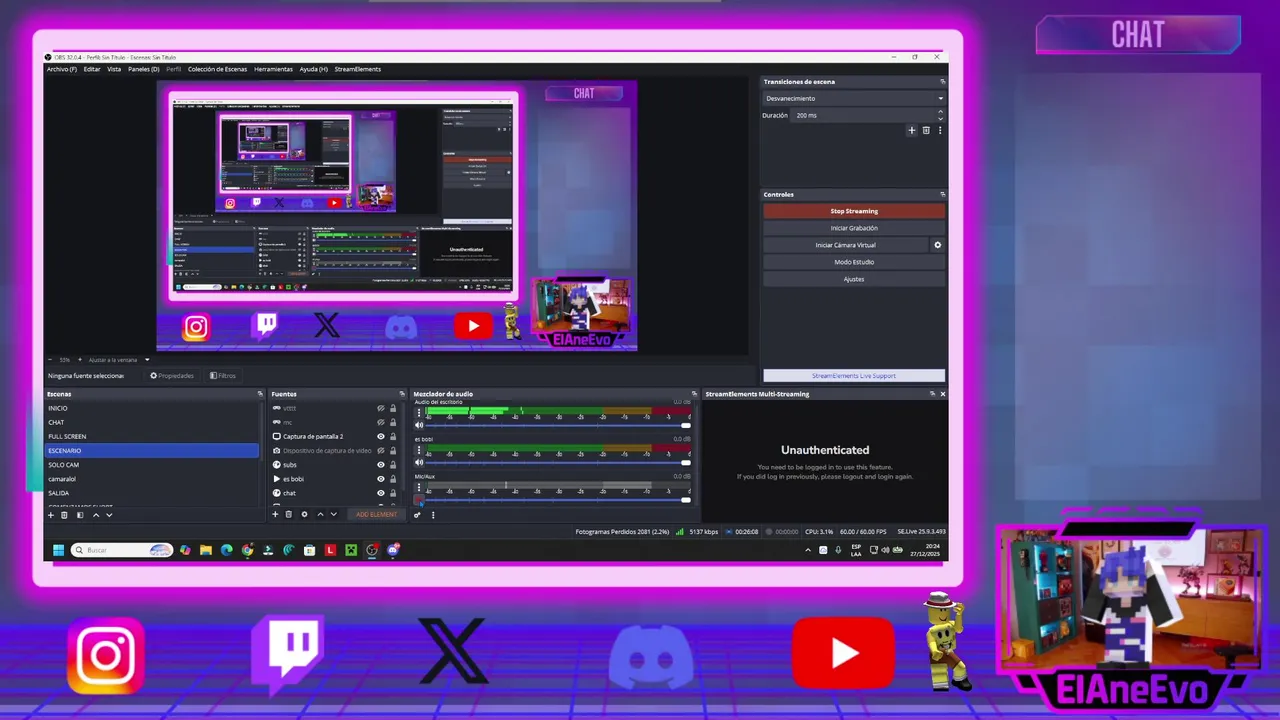1280x720 pixels.
Task: Click Iniciar Cámara Virtual button
Action: click(846, 245)
